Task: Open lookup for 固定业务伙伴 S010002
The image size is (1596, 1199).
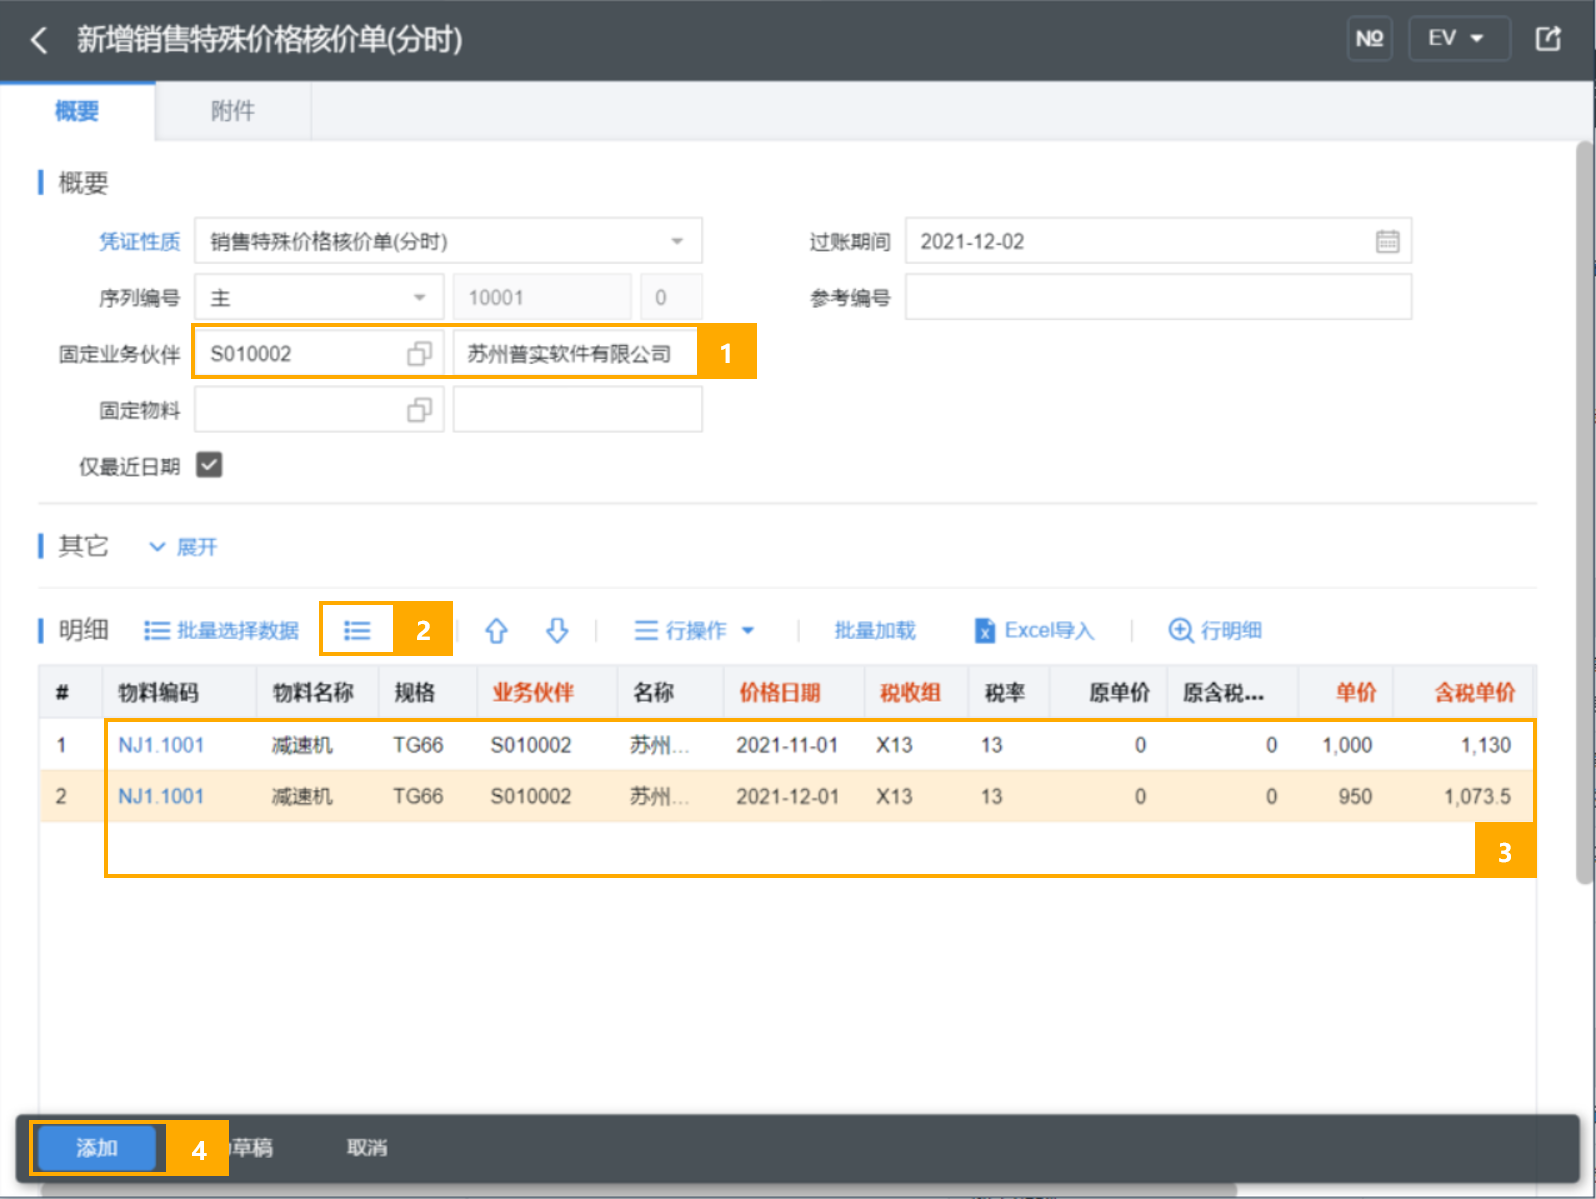Action: point(419,353)
